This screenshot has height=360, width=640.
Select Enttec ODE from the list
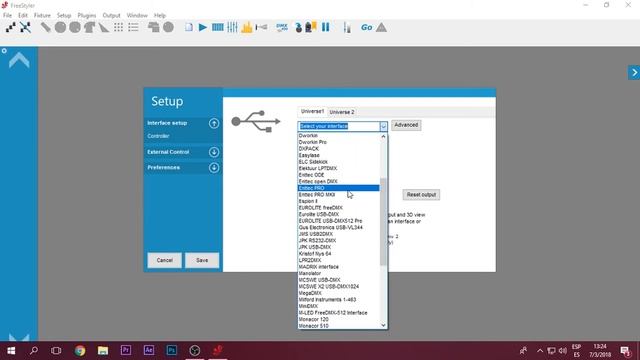pos(339,175)
